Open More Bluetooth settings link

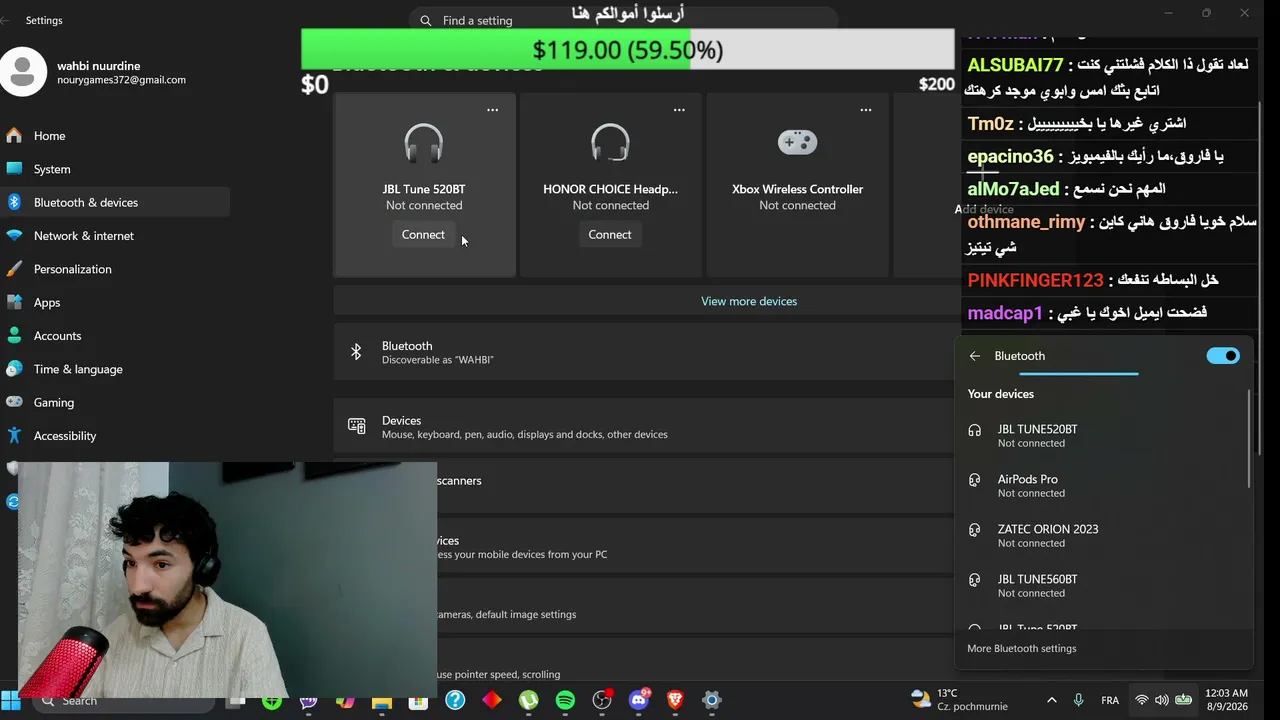(x=1022, y=648)
